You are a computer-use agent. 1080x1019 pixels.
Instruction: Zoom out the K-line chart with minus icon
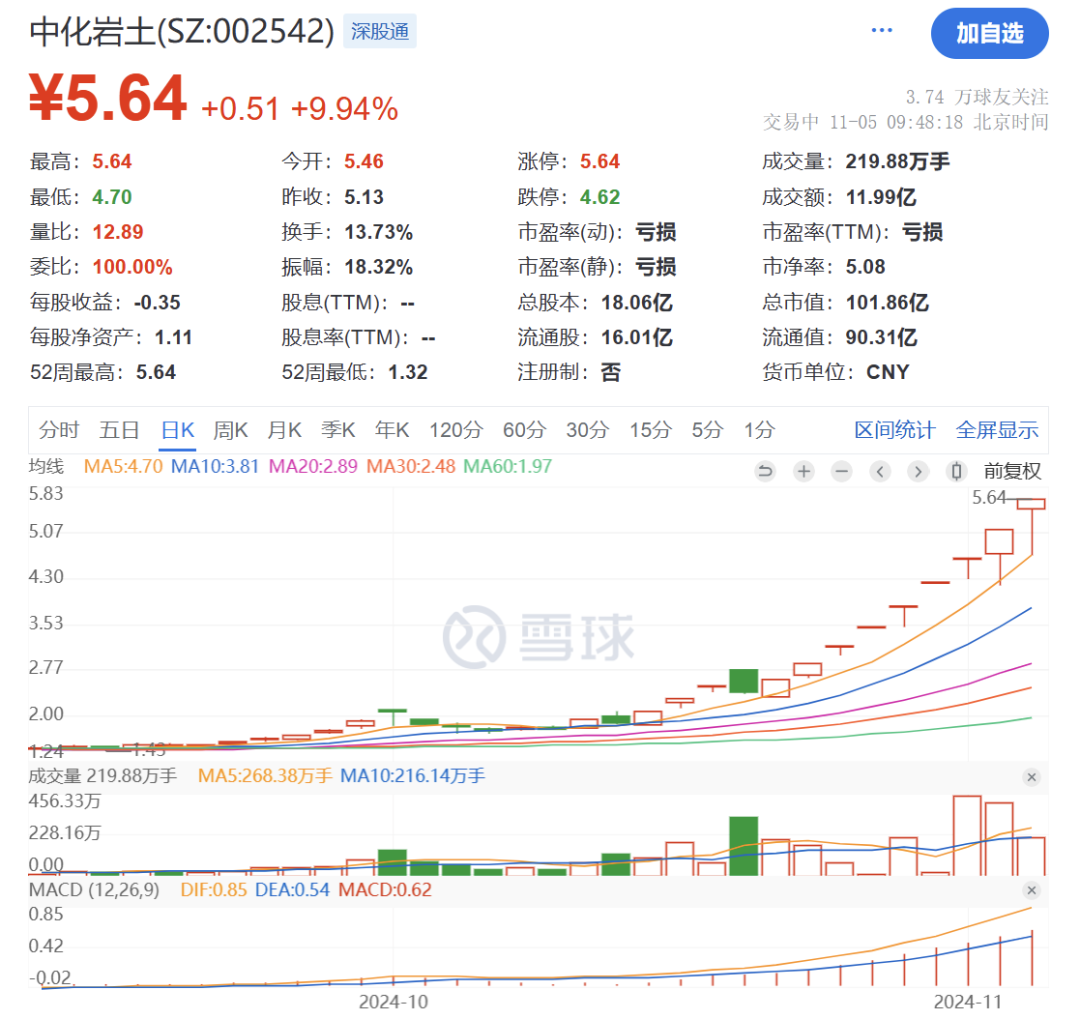coord(841,471)
